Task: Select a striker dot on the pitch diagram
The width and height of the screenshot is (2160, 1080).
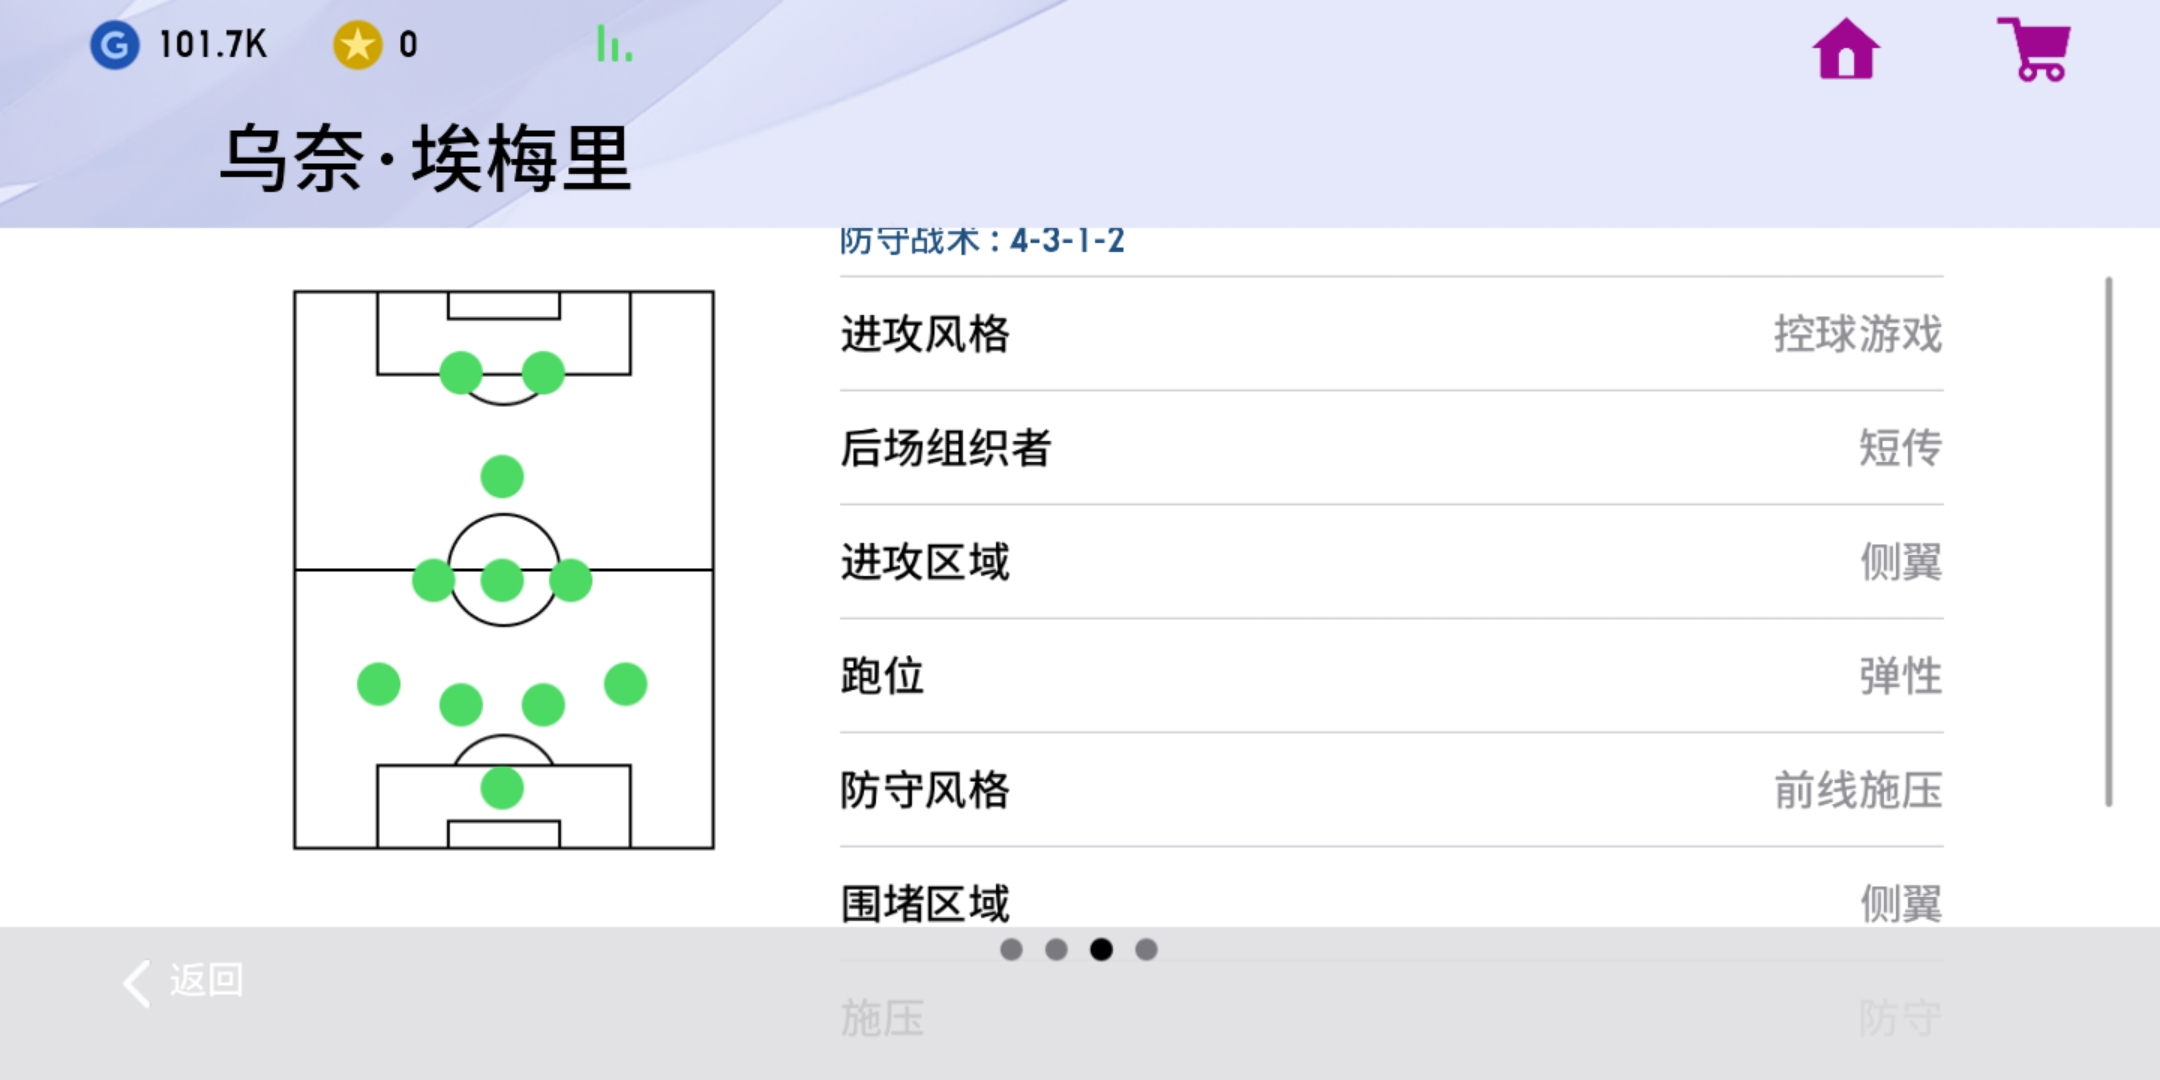Action: (460, 371)
